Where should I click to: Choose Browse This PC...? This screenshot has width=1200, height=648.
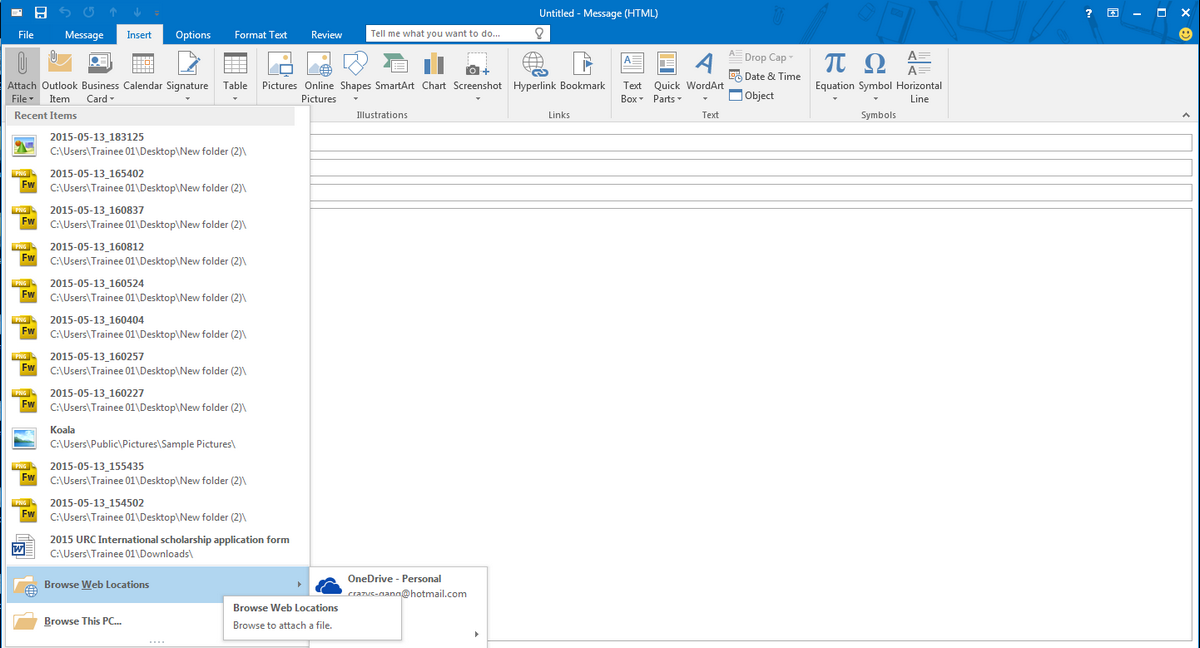(158, 621)
